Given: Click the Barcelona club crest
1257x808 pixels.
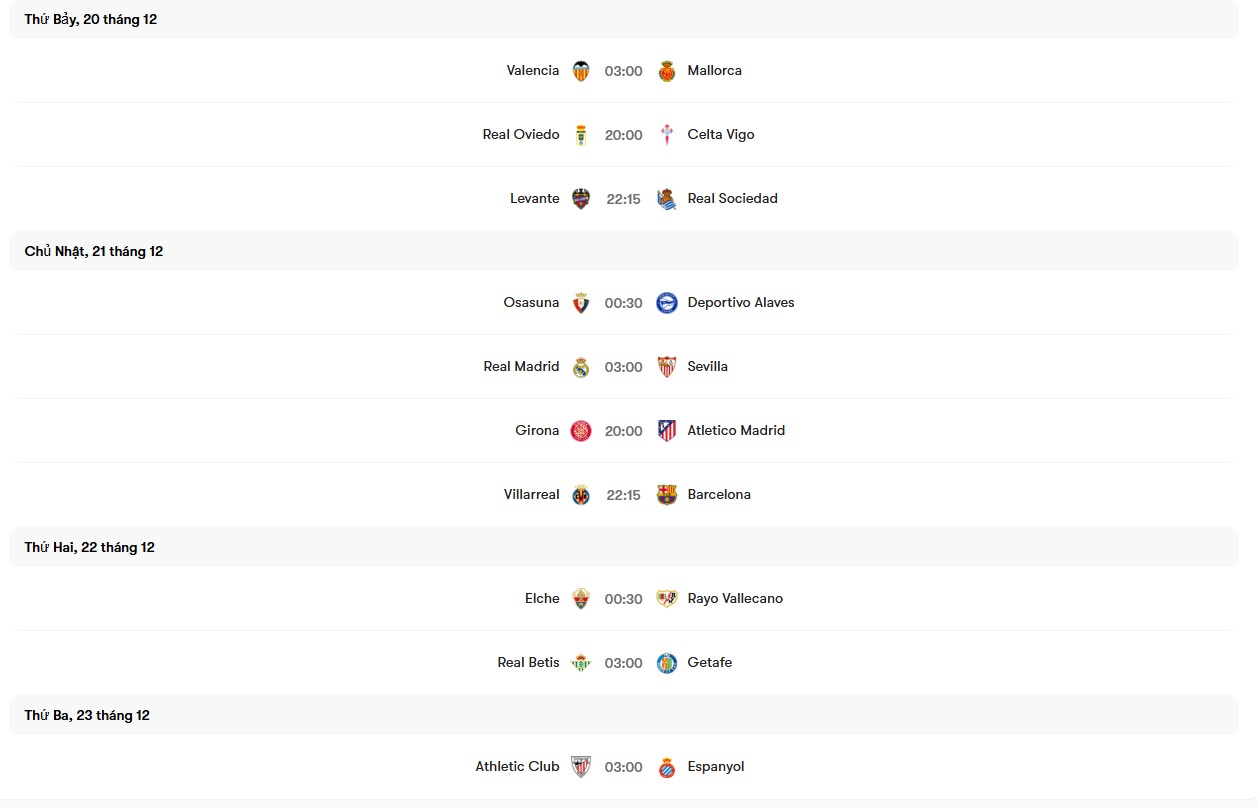Looking at the screenshot, I should (x=667, y=495).
